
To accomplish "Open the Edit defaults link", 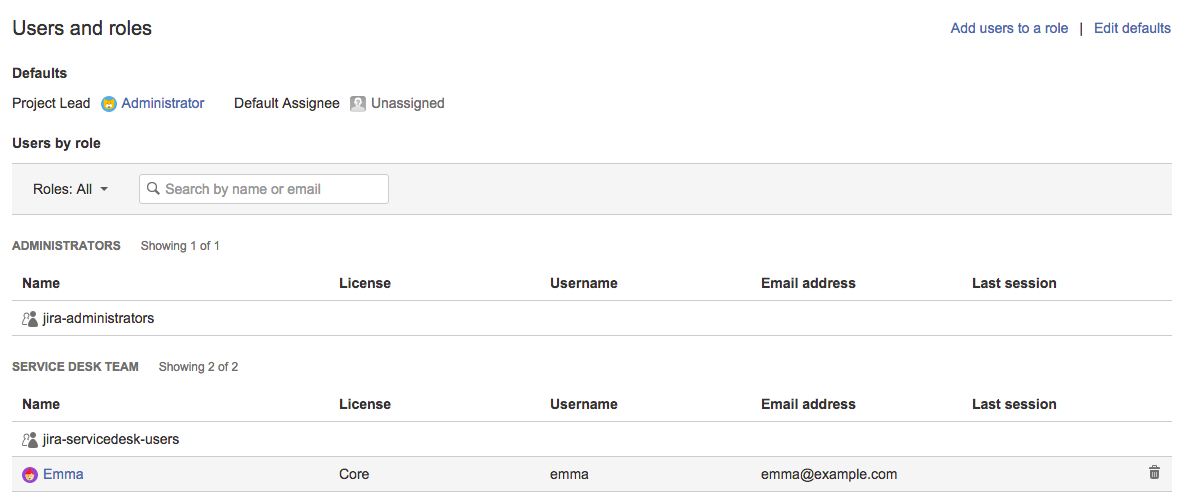I will 1132,28.
